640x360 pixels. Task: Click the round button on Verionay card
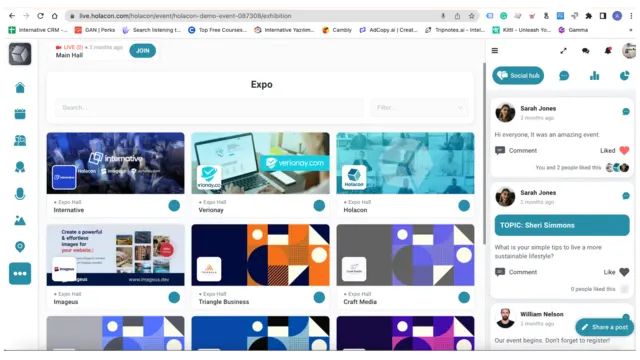click(x=319, y=206)
